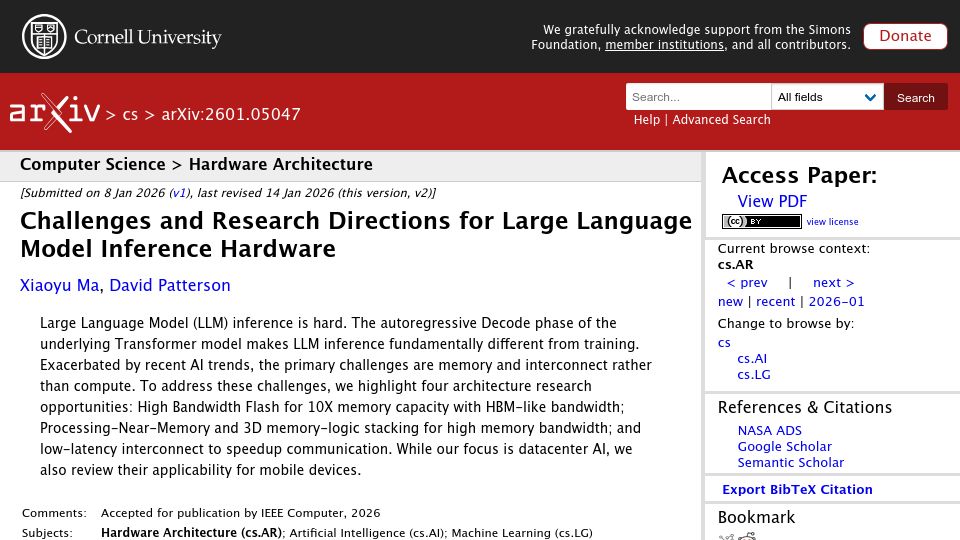The width and height of the screenshot is (960, 540).
Task: Click the cs.AR browse context label
Action: 735,265
